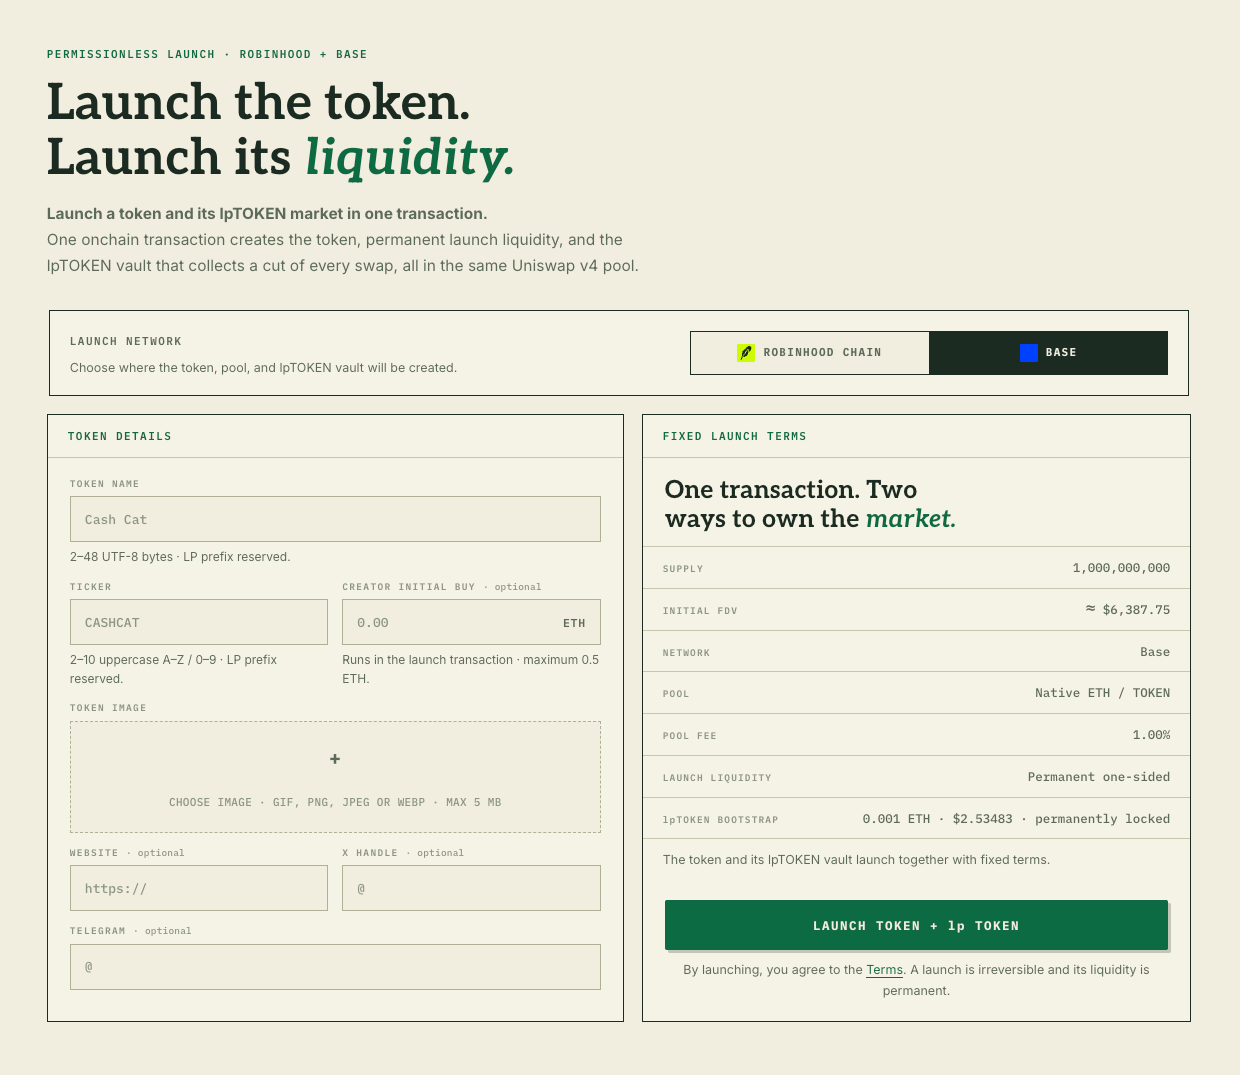Screen dimensions: 1240x1075
Task: Click the Ticker input field
Action: (x=199, y=622)
